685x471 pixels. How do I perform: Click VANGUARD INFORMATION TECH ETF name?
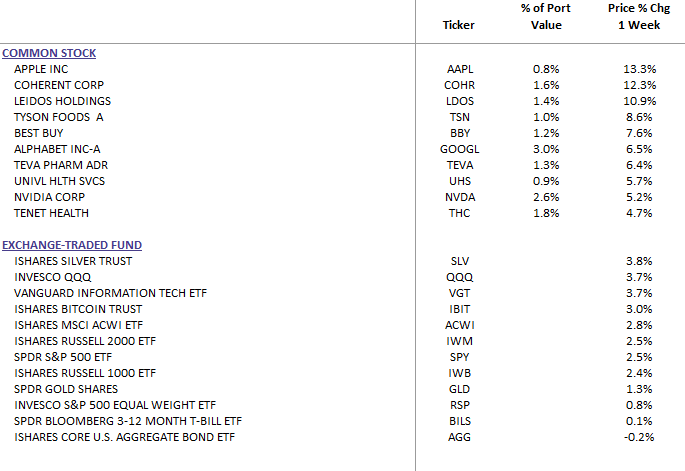[111, 293]
